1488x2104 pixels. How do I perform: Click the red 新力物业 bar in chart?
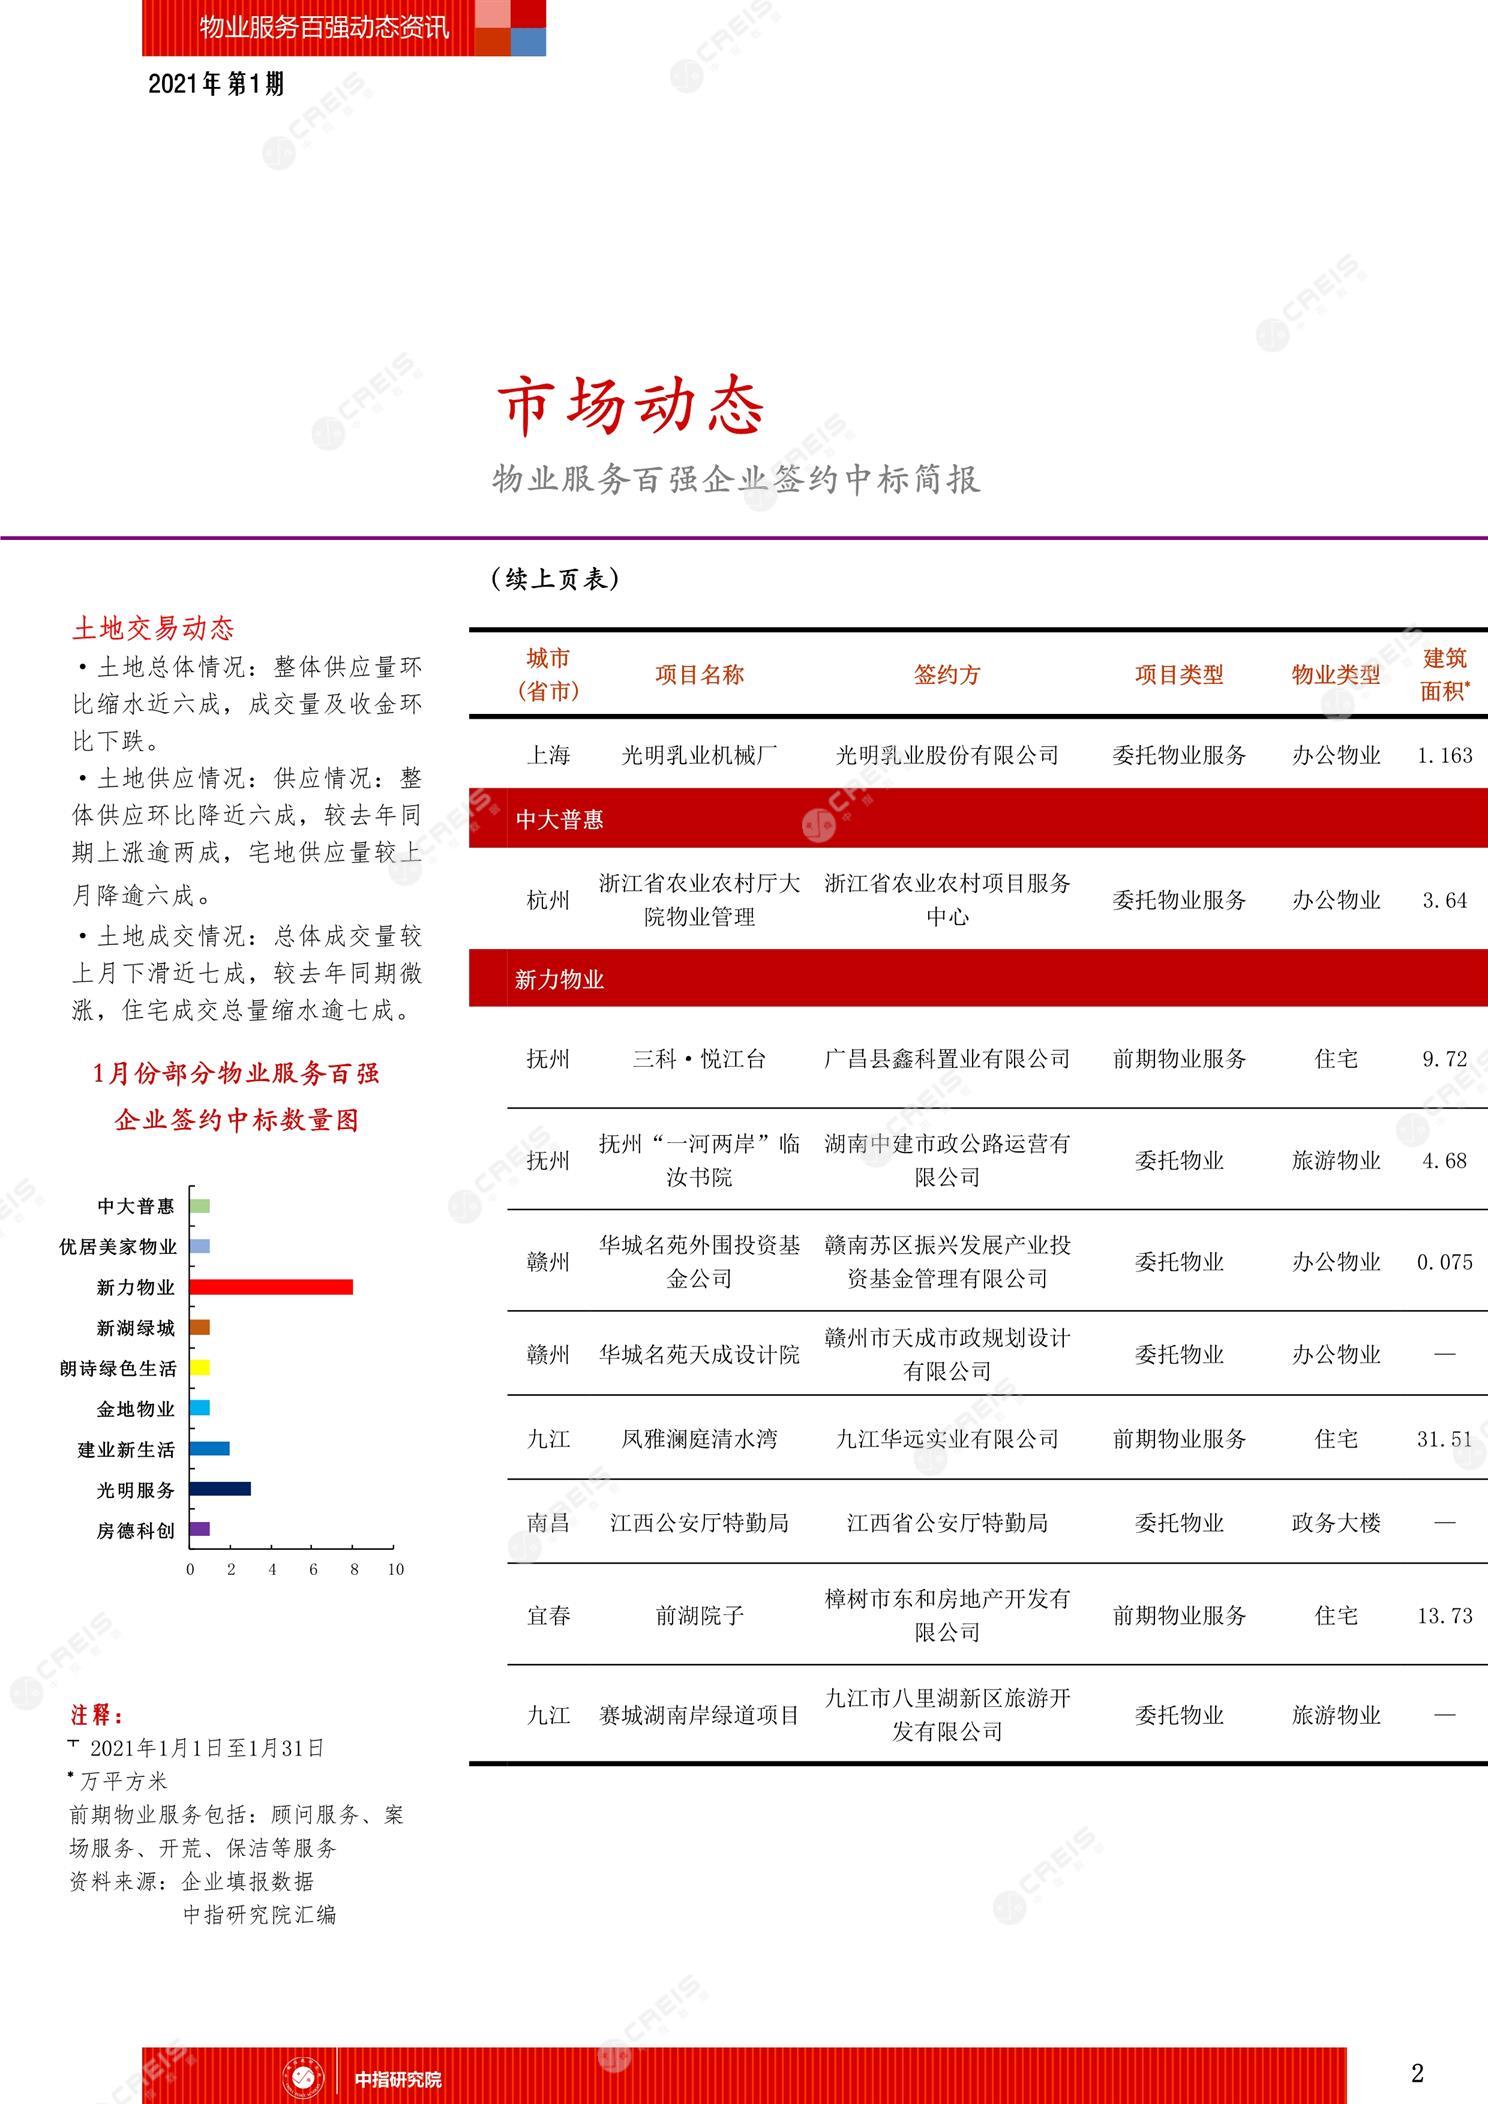[x=271, y=1287]
